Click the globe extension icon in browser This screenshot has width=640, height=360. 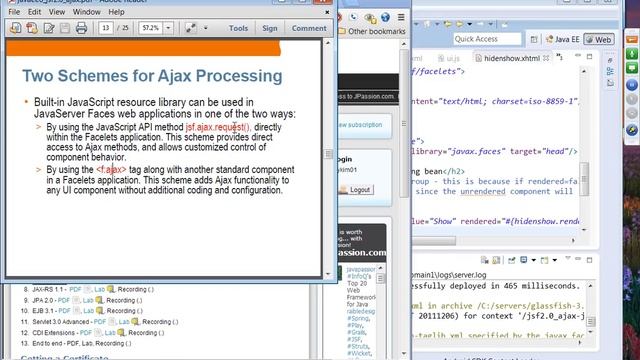pyautogui.click(x=385, y=17)
